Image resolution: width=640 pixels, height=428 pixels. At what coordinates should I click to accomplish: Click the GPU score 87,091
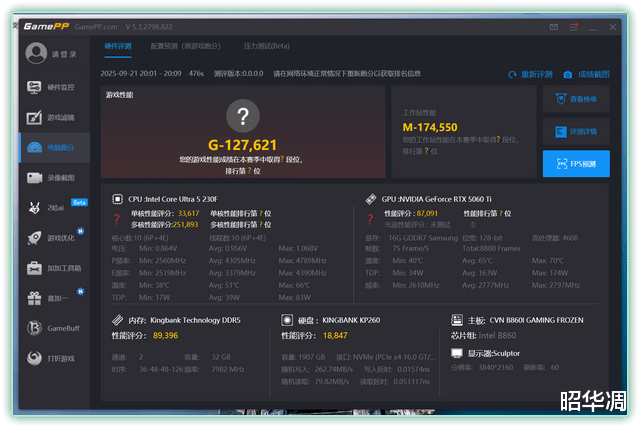tap(427, 213)
